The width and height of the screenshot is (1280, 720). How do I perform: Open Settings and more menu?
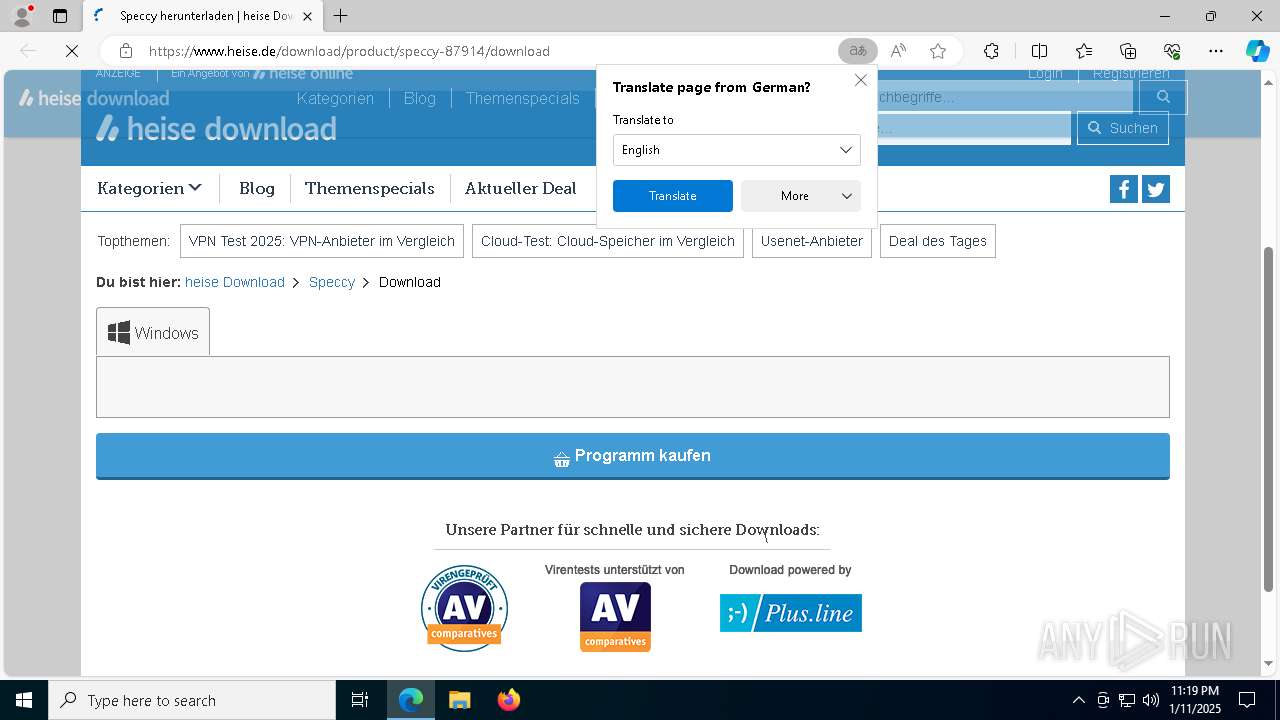coord(1216,51)
